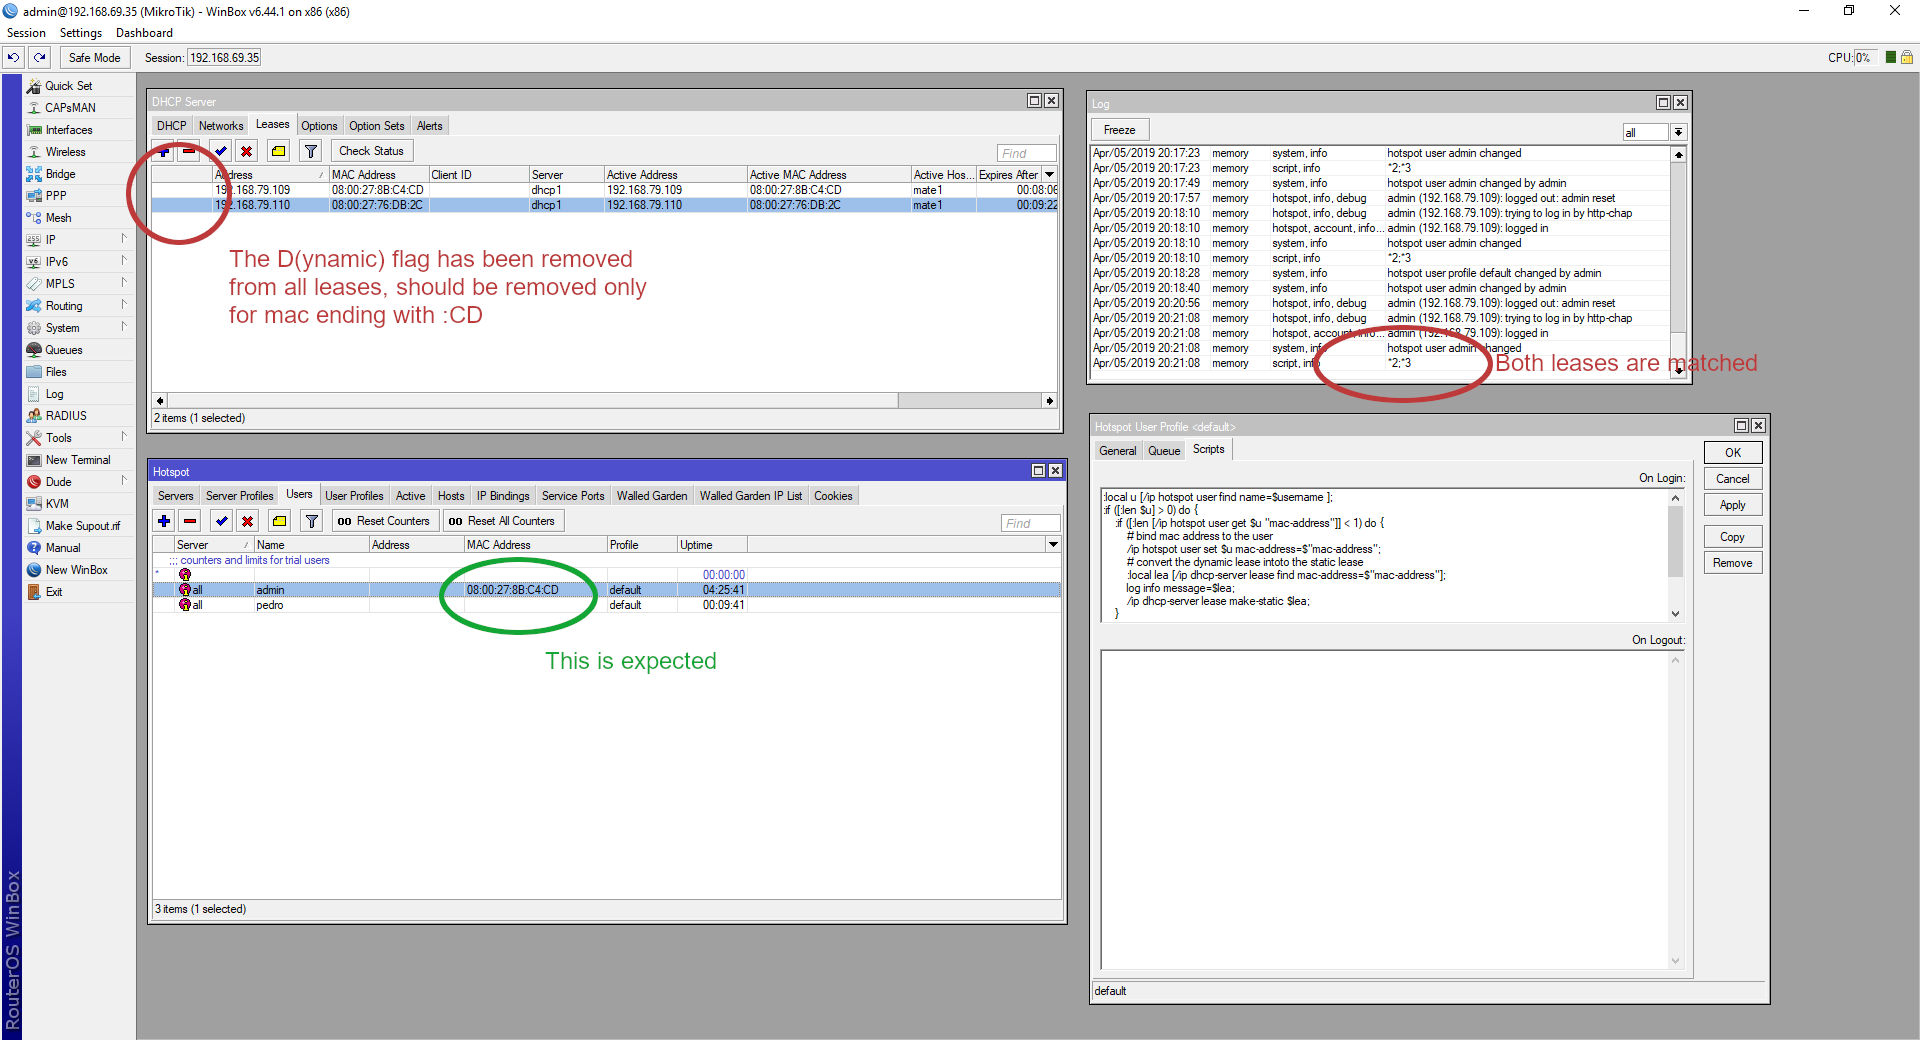The height and width of the screenshot is (1040, 1920).
Task: Open the filter in the DHCP Server toolbar
Action: coord(311,151)
